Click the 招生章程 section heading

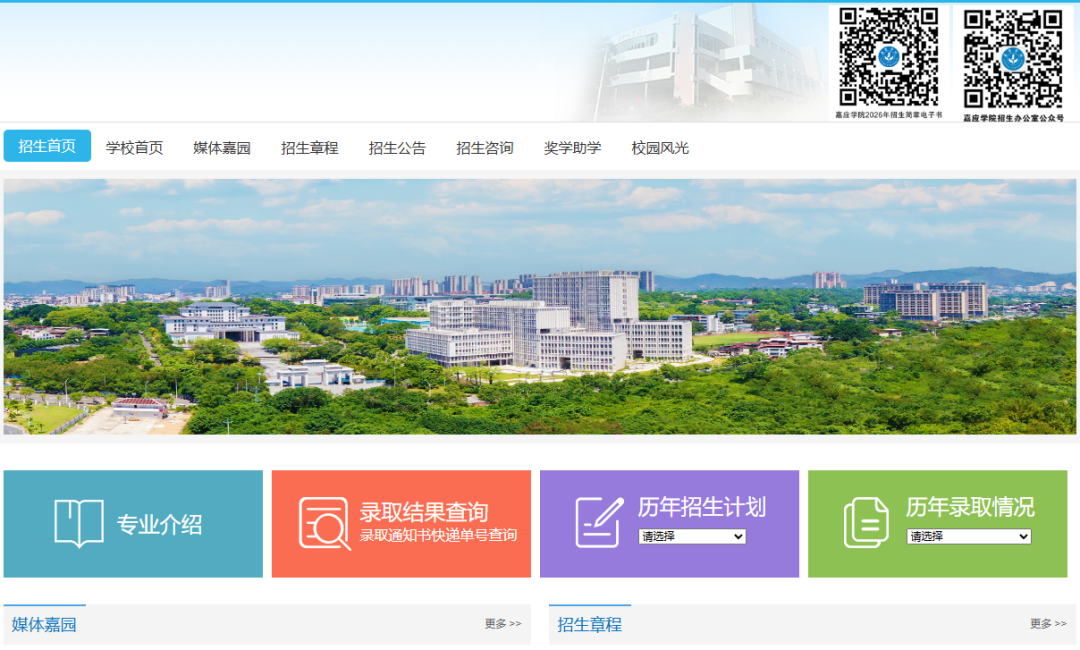[590, 625]
